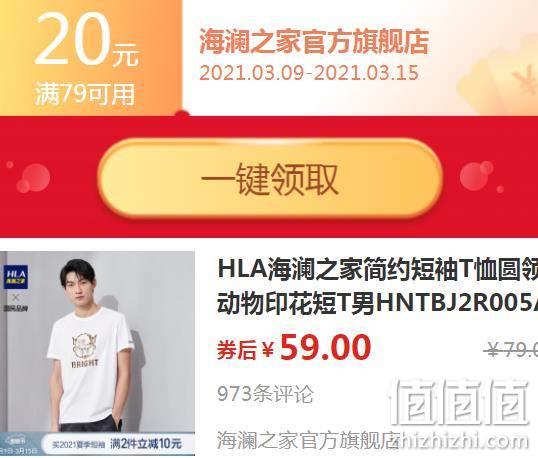Click the crossed-out ¥79 original price
538x458 pixels.
tap(511, 351)
